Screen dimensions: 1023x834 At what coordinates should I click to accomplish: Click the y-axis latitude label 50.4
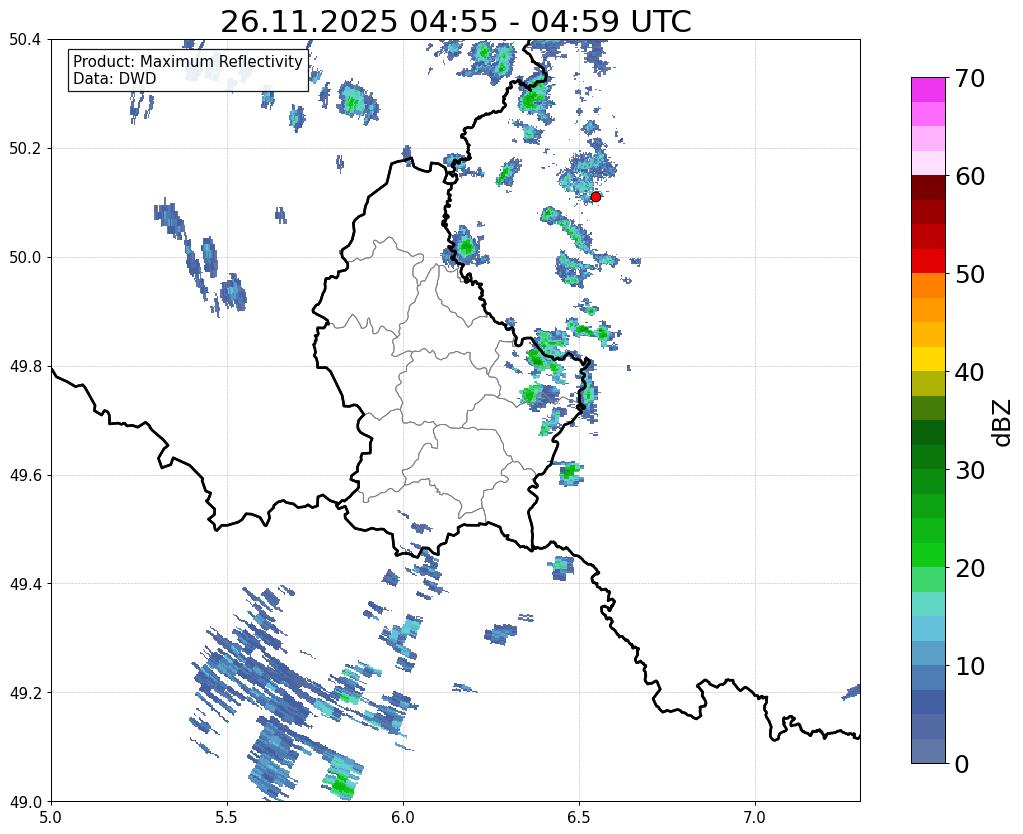coord(26,40)
